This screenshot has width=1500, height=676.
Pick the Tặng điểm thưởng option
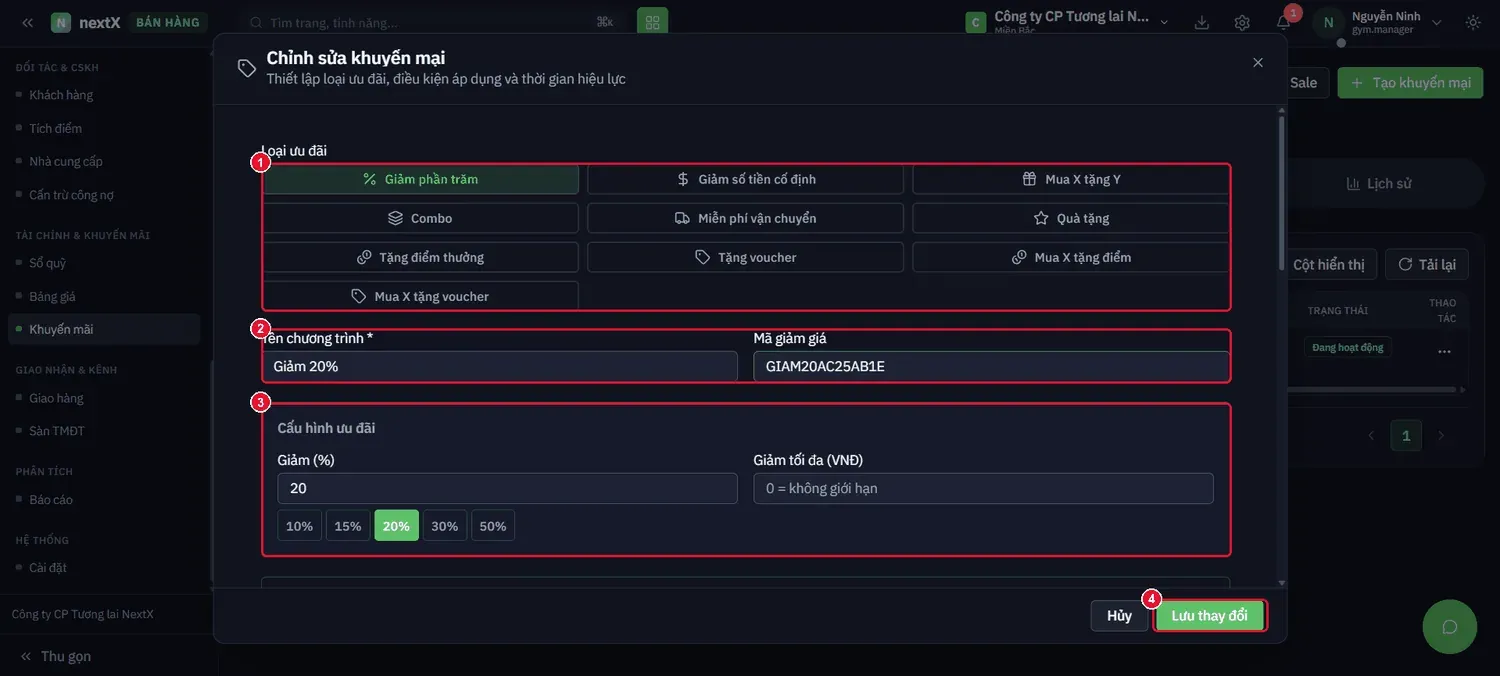421,257
